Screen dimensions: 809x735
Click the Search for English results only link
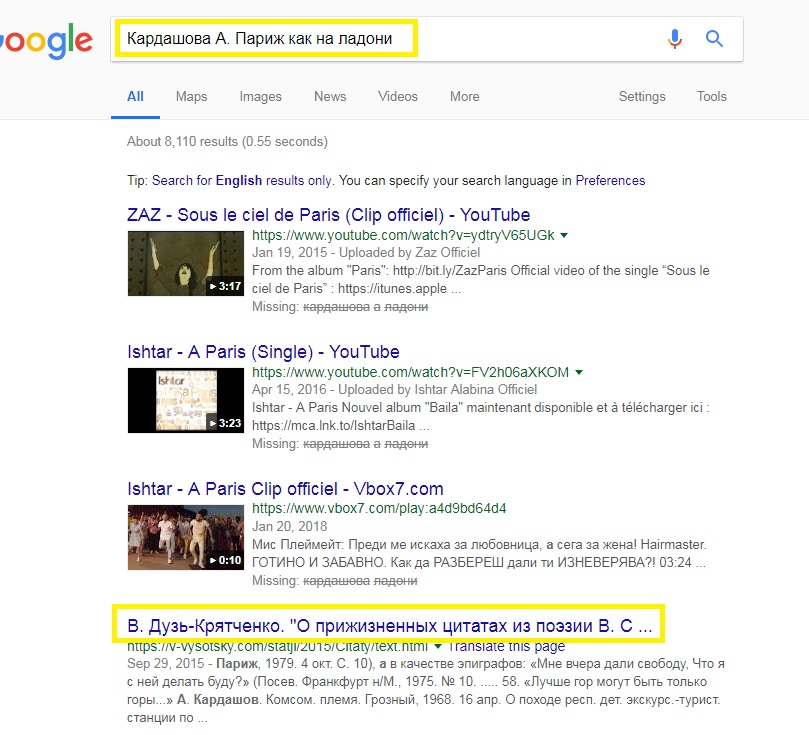[x=240, y=181]
